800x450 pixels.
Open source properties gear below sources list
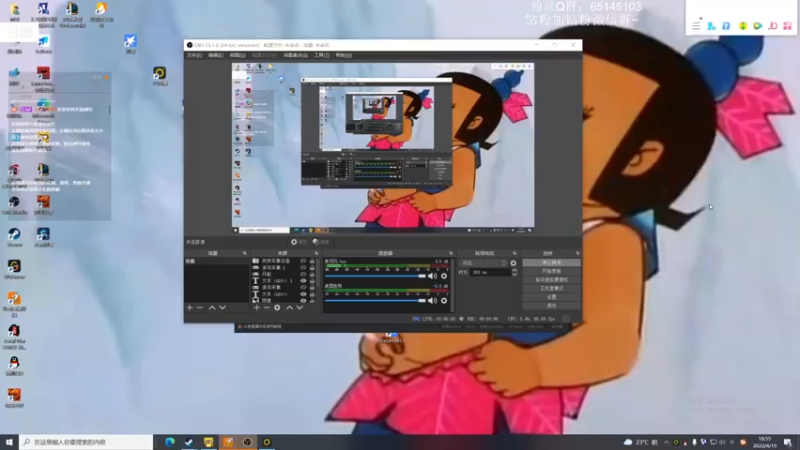[277, 308]
